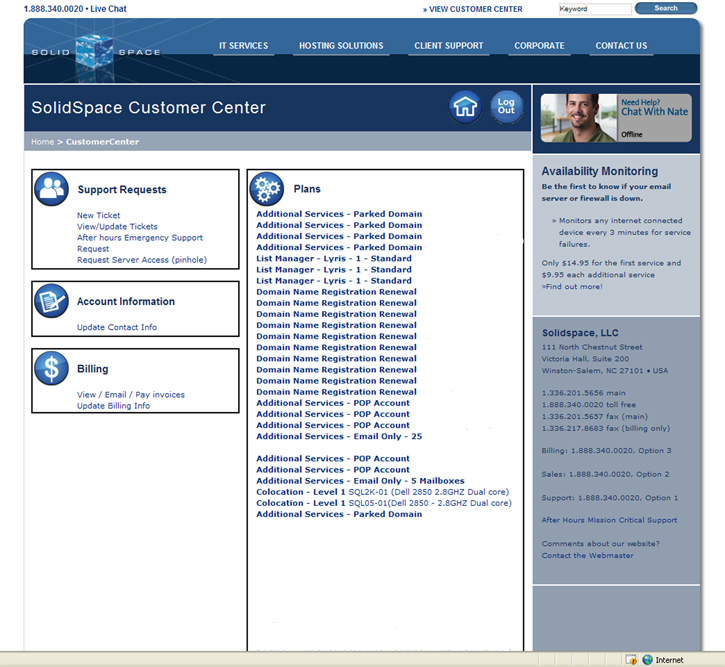This screenshot has height=667, width=725.
Task: Click the SolidSpace cube logo
Action: [95, 52]
